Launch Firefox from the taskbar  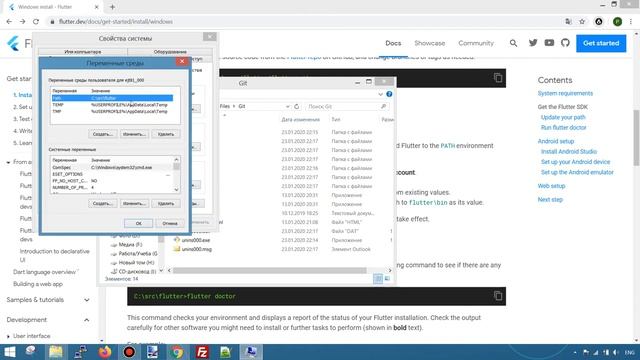[x=105, y=352]
